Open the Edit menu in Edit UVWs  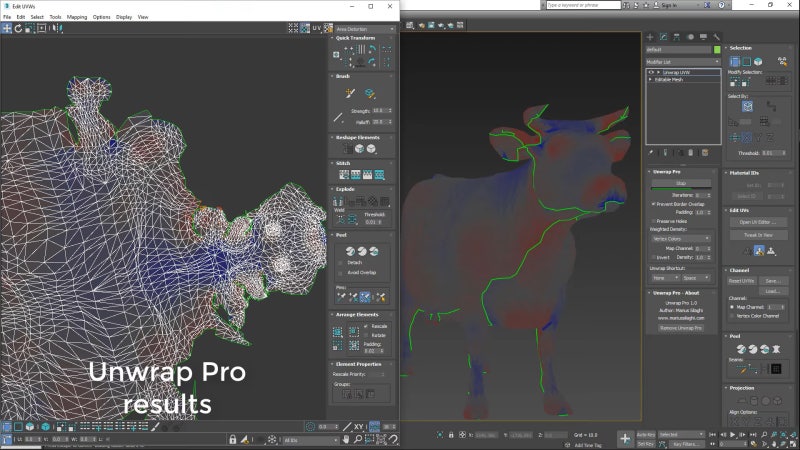click(20, 17)
